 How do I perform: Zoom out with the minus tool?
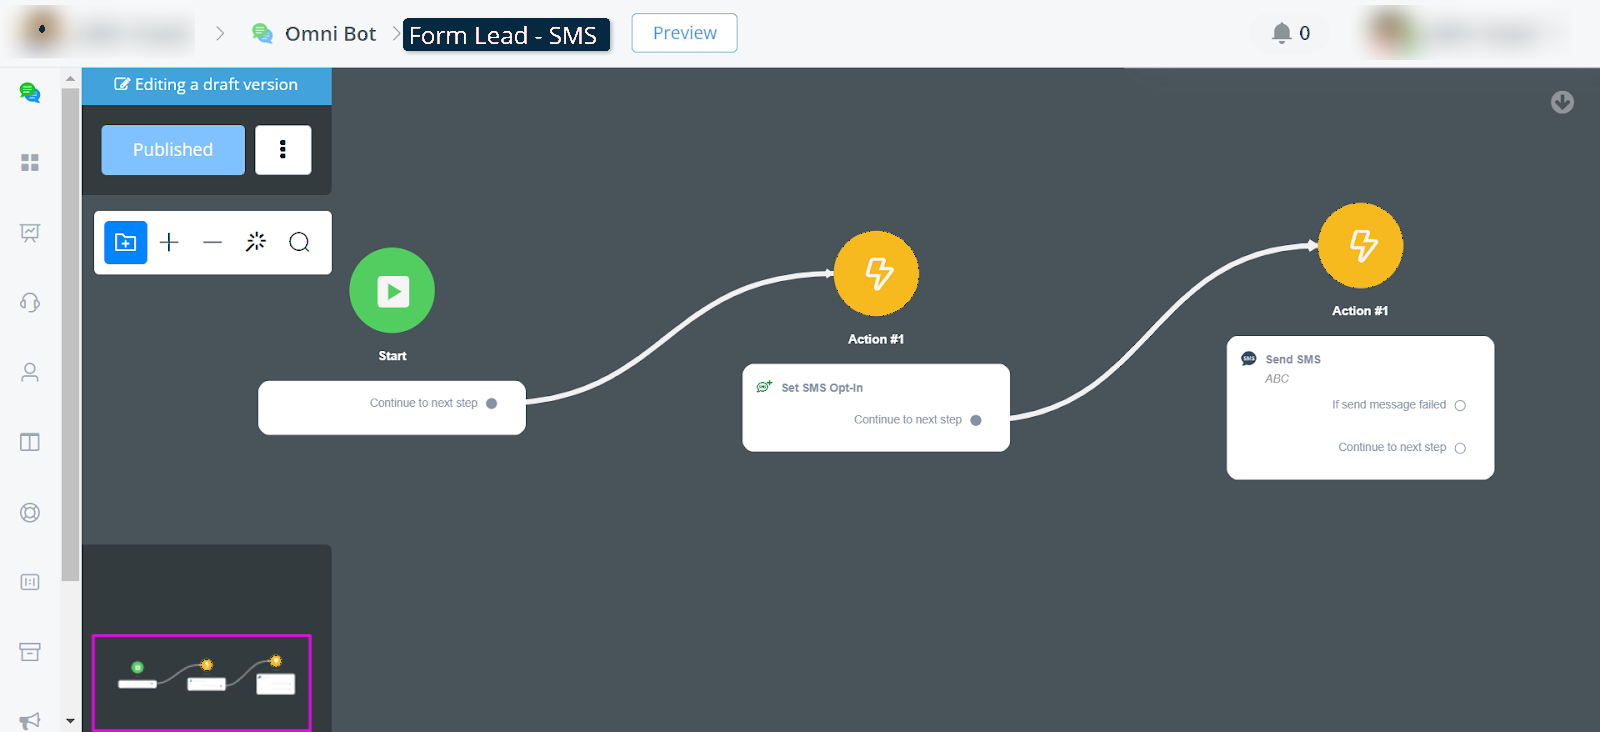click(x=212, y=242)
